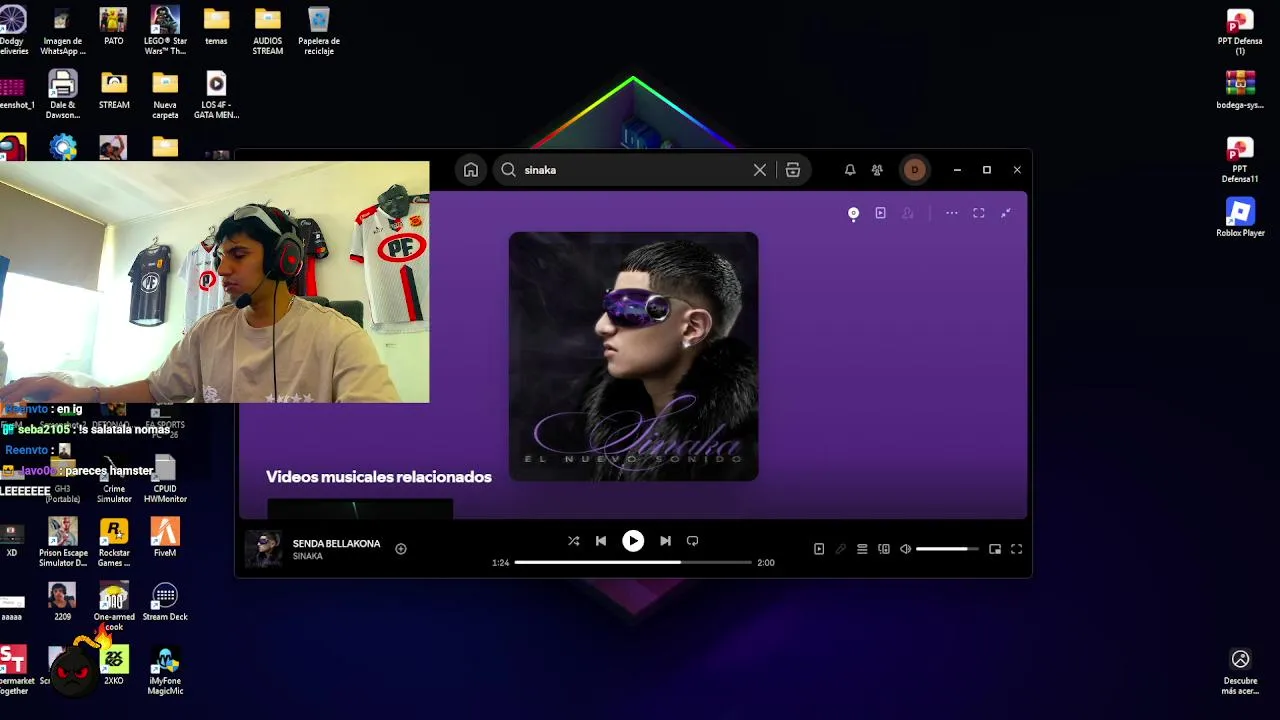This screenshot has width=1280, height=720.
Task: Open the 'One-armed cook' desktop shortcut
Action: pos(114,606)
